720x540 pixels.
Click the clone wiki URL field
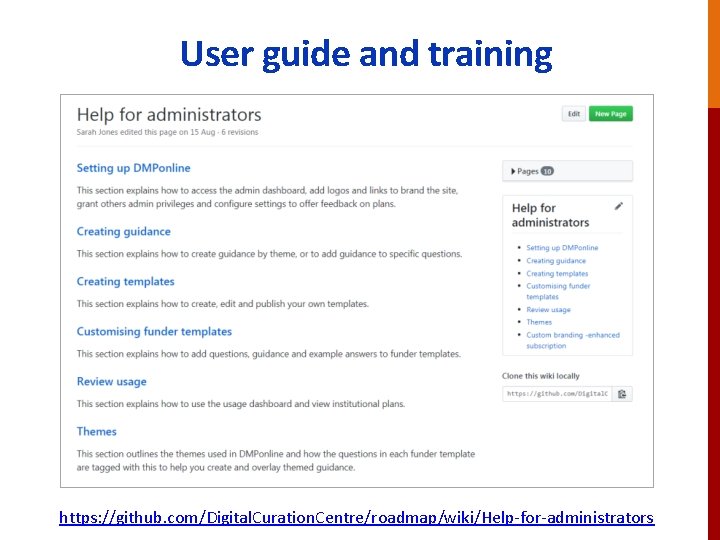(x=557, y=394)
